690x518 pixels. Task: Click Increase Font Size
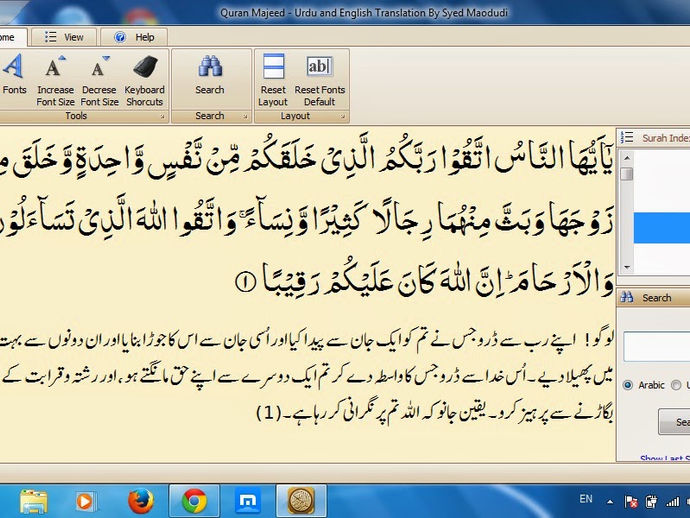tap(55, 80)
